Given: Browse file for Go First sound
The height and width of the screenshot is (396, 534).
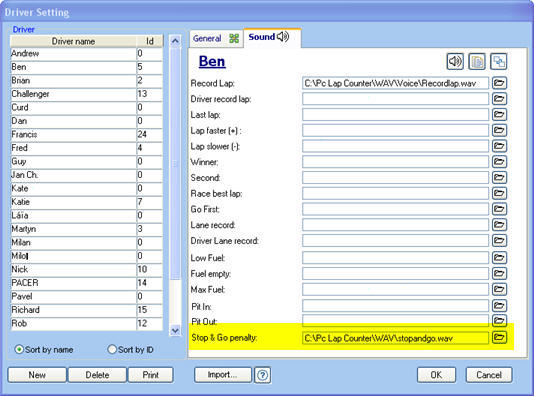Looking at the screenshot, I should pyautogui.click(x=499, y=209).
